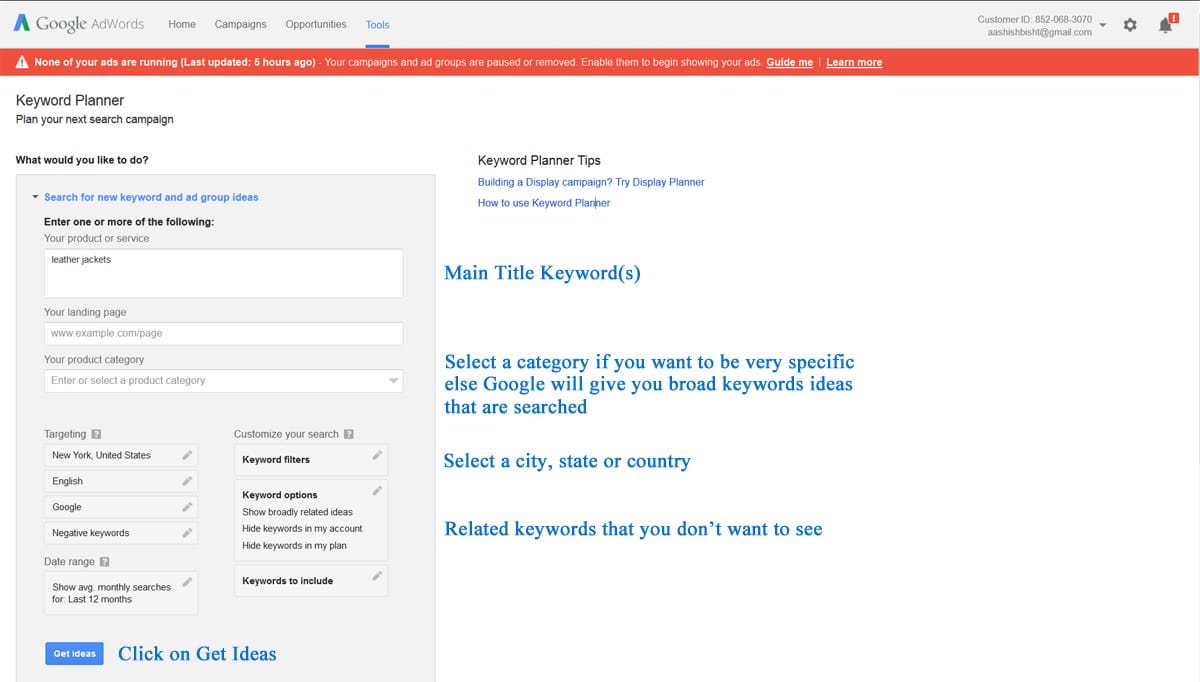This screenshot has height=682, width=1200.
Task: Edit the date range pencil icon
Action: tap(187, 582)
